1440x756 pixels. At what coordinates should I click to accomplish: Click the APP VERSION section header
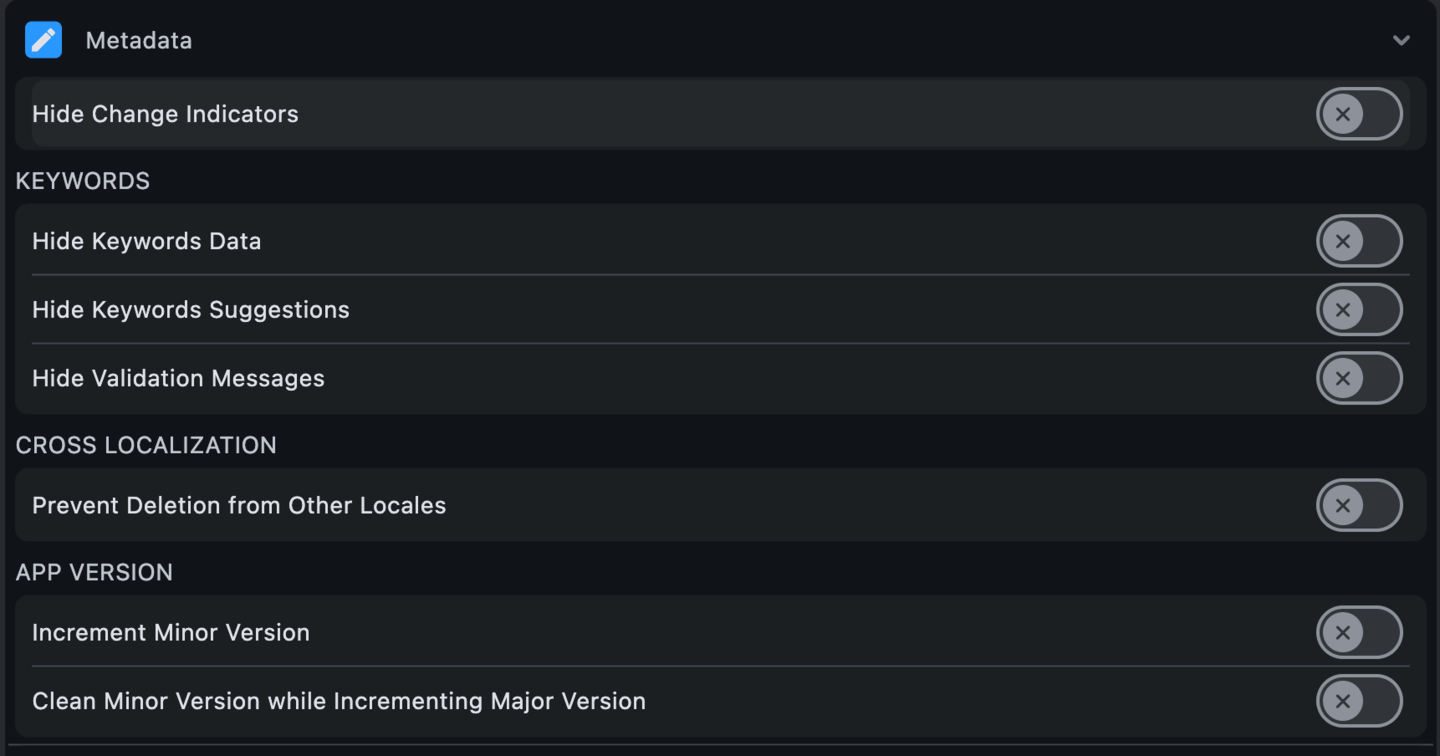pyautogui.click(x=94, y=572)
